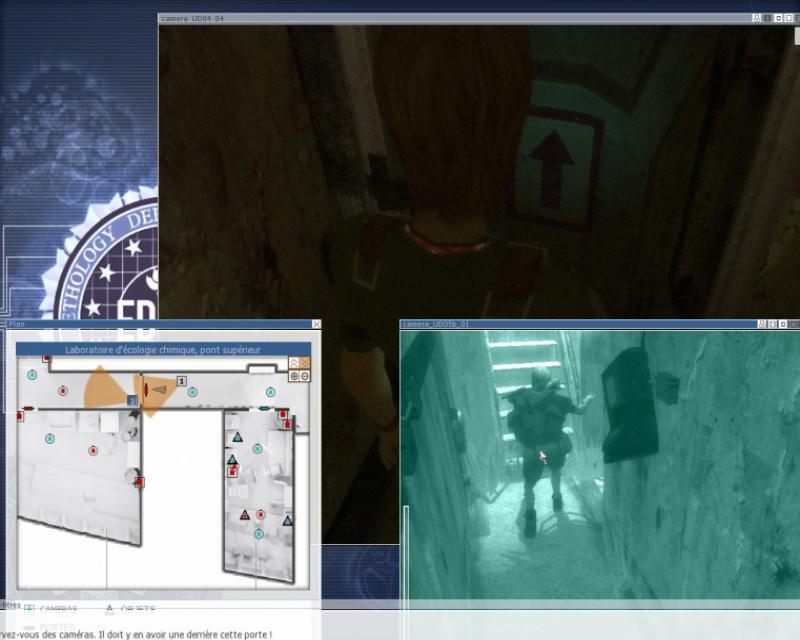Select camera marker numbered 1 on map
The height and width of the screenshot is (640, 800).
[x=182, y=381]
